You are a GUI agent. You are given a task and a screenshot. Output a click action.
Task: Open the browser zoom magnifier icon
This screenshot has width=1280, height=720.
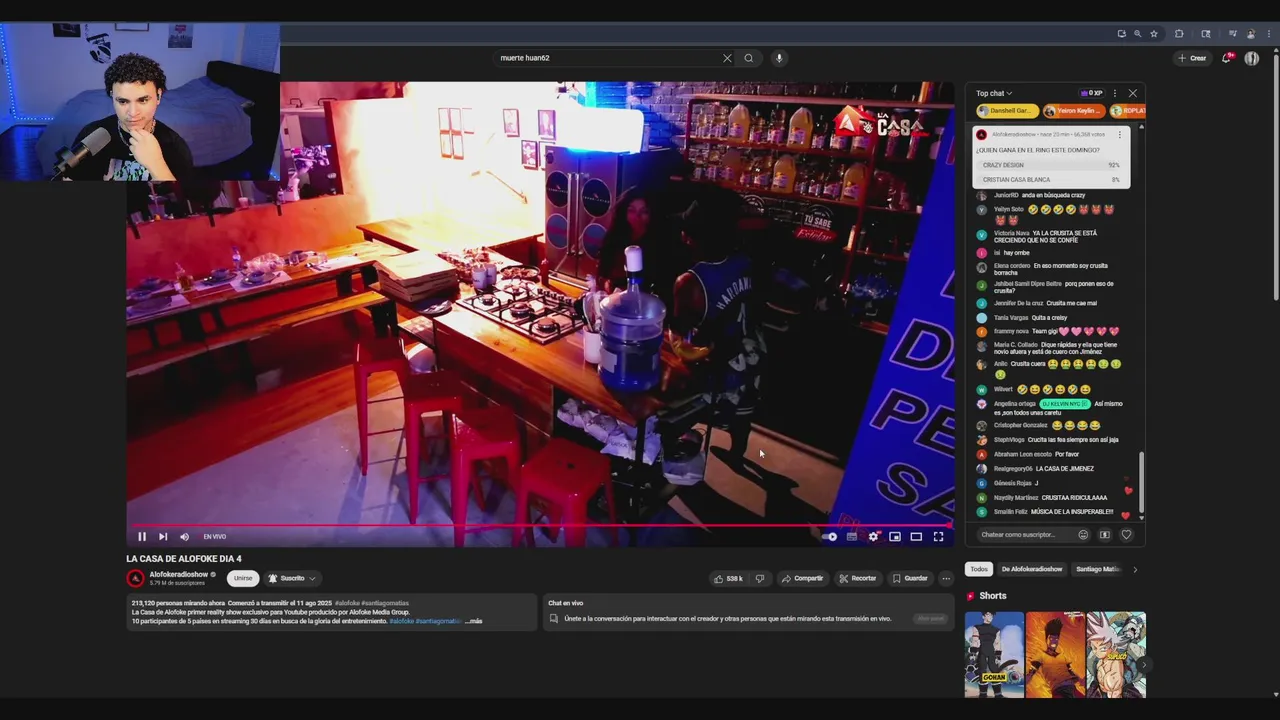pos(1137,34)
